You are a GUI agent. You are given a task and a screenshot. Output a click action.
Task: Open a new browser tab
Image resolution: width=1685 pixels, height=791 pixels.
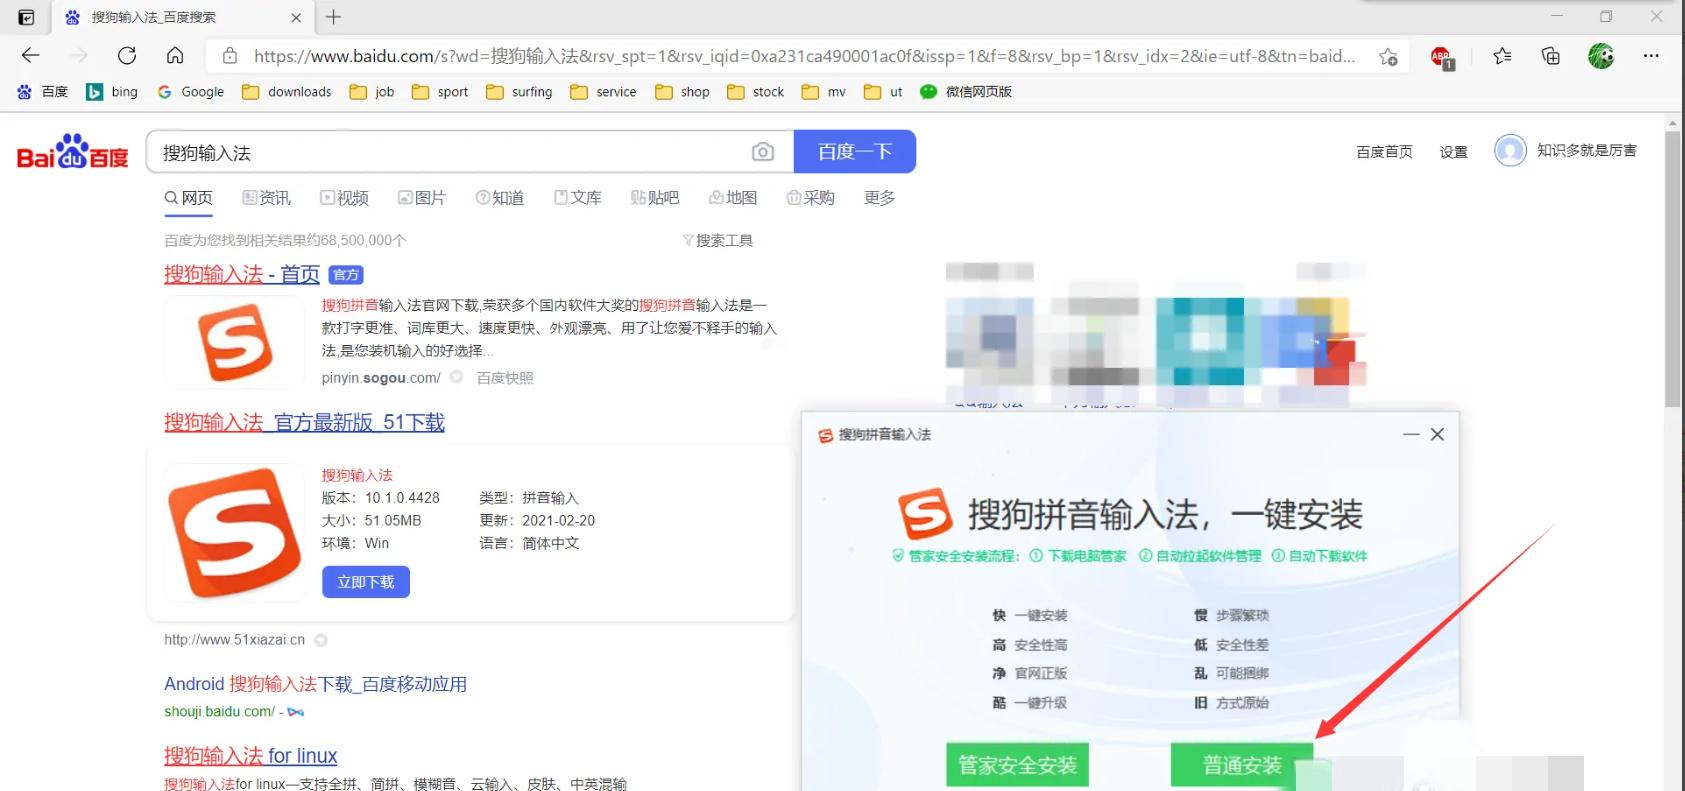click(334, 17)
